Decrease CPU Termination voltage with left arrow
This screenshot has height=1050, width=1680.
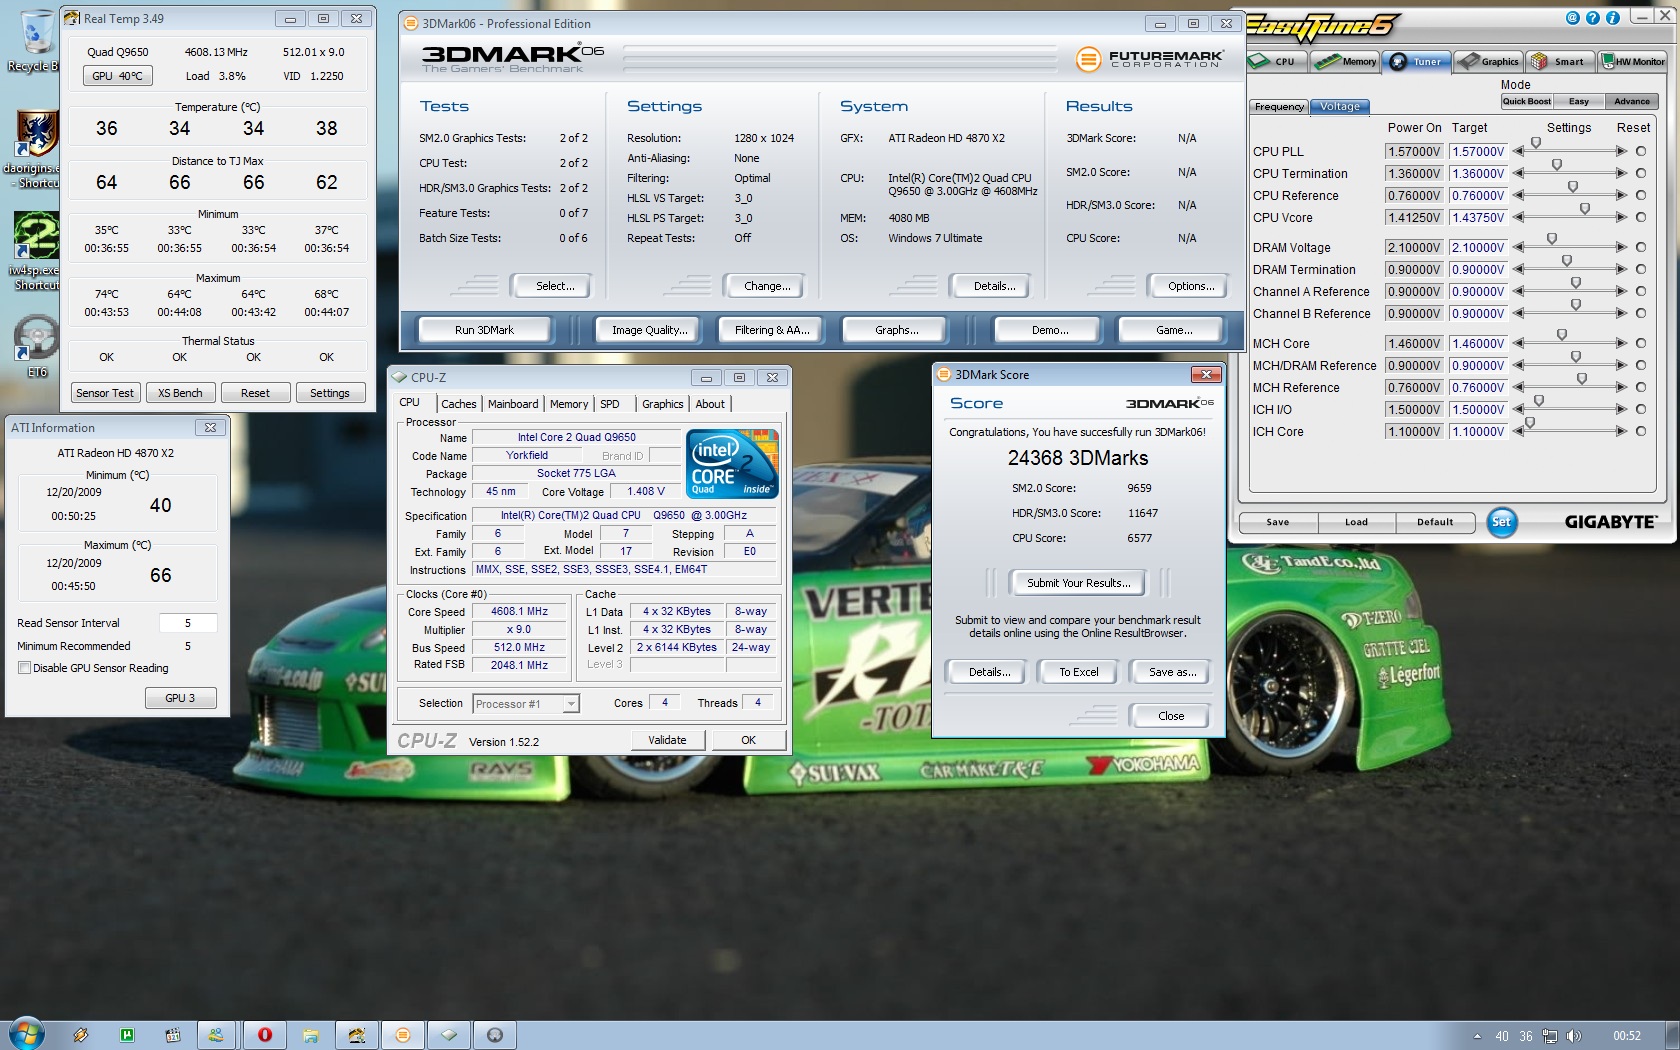tap(1519, 174)
